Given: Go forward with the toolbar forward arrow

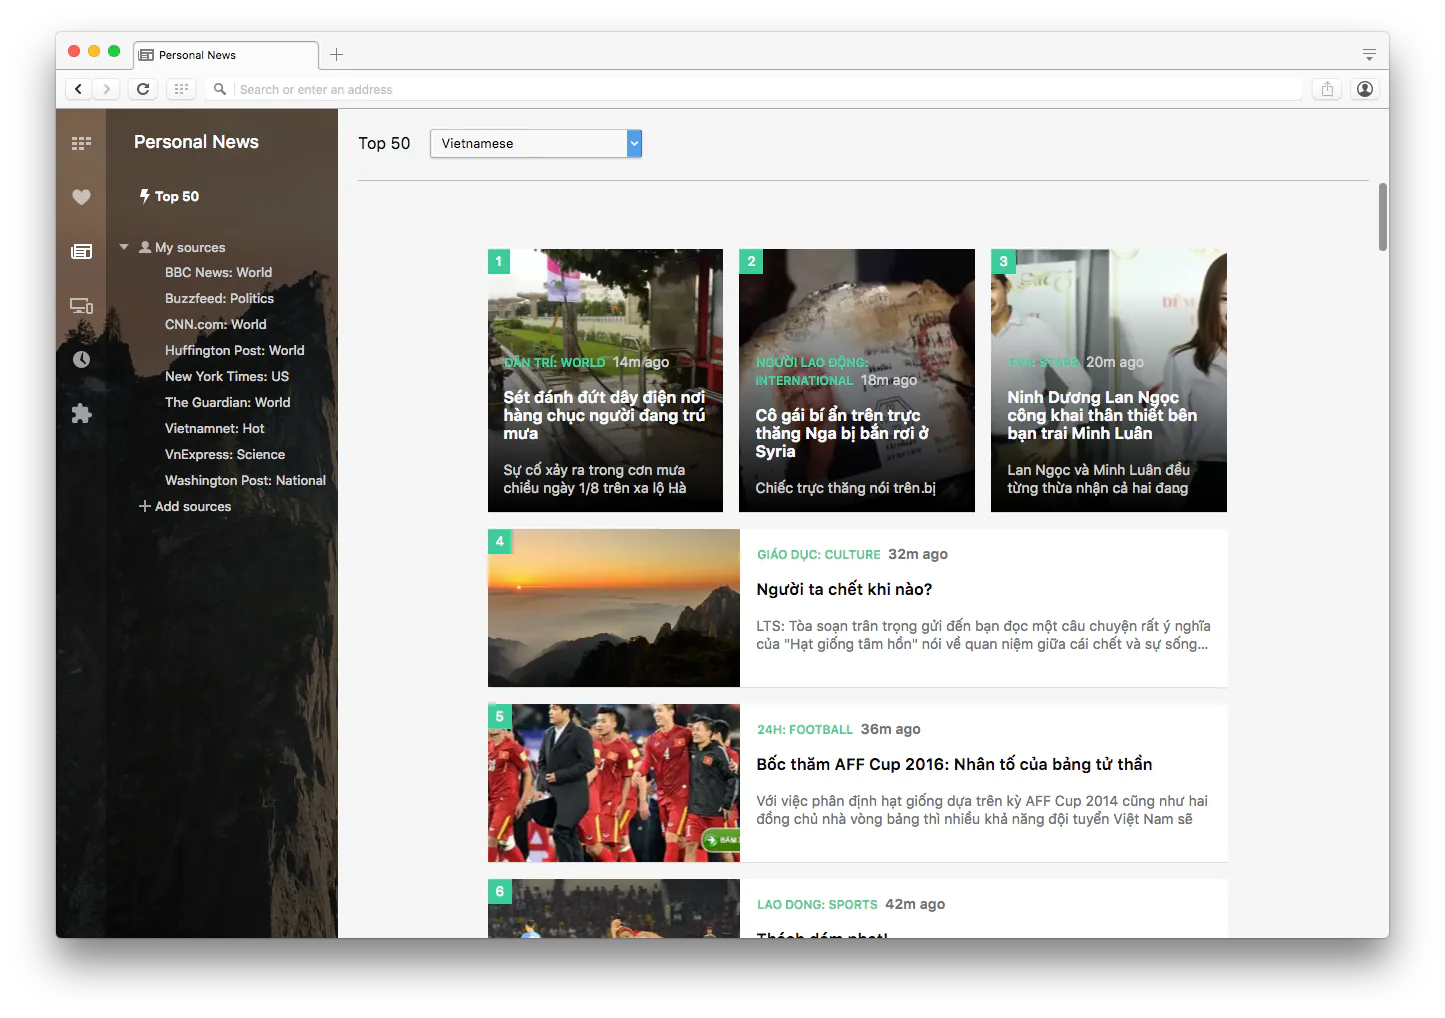Looking at the screenshot, I should pos(106,89).
